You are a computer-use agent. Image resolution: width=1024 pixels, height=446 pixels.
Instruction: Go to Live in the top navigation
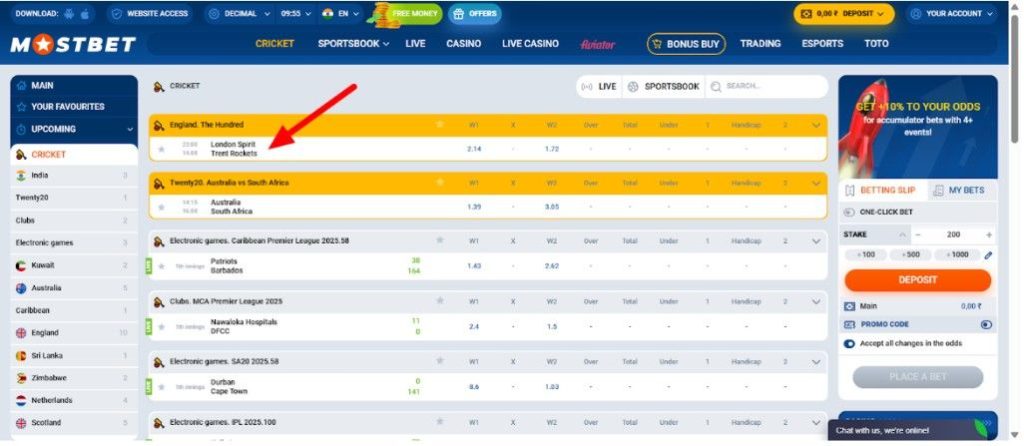click(415, 44)
